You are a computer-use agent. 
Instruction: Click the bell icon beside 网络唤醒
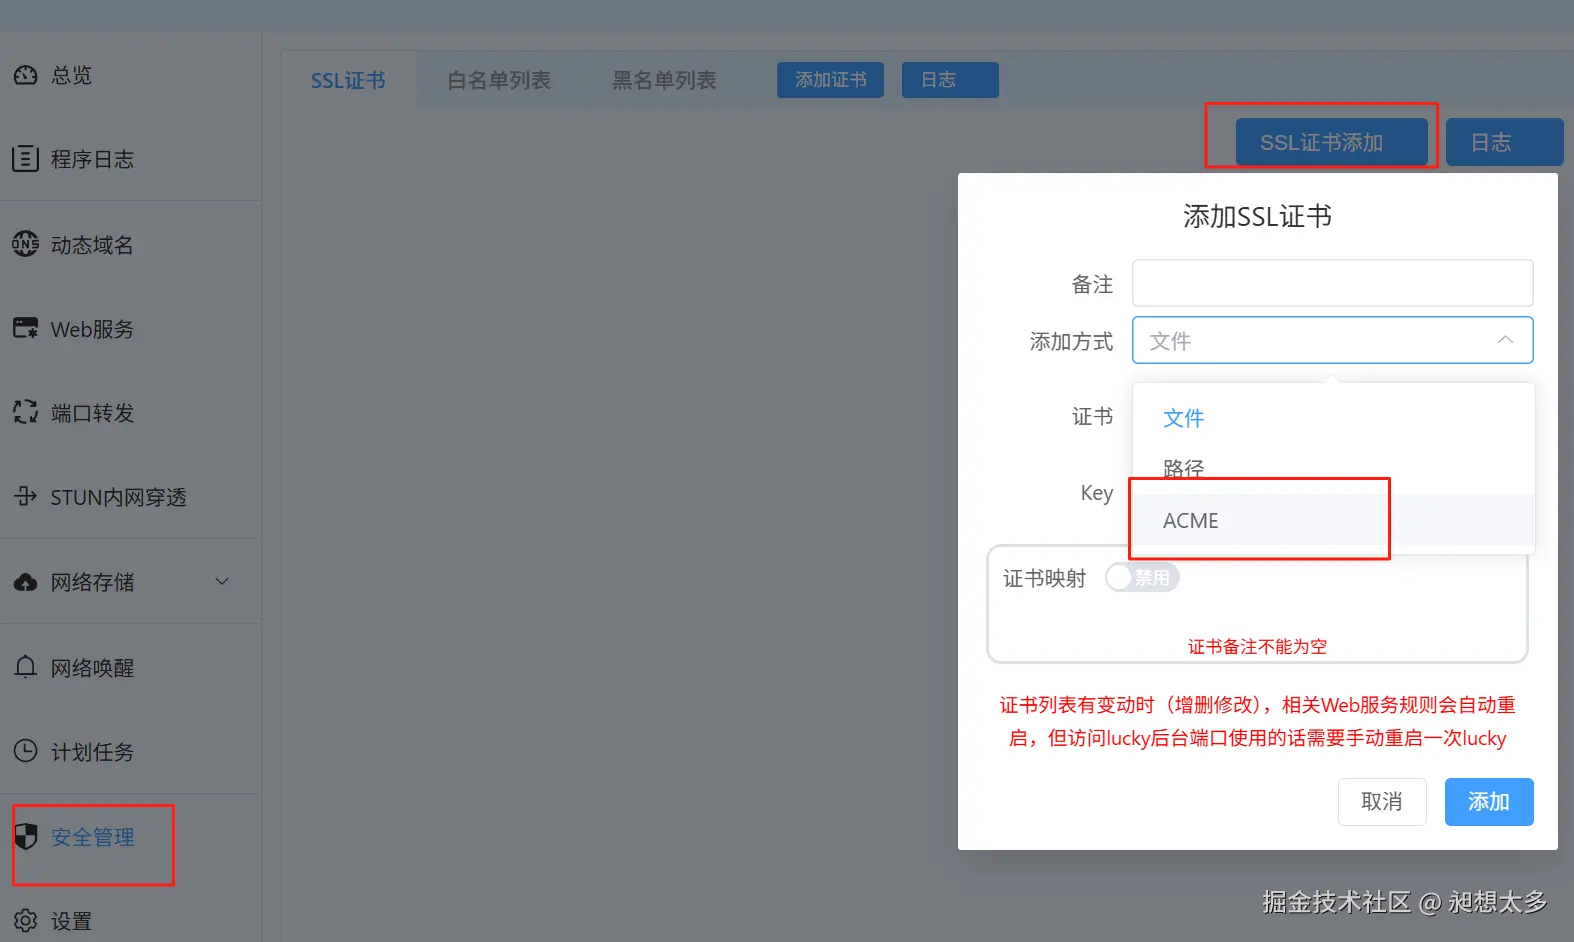tap(26, 667)
